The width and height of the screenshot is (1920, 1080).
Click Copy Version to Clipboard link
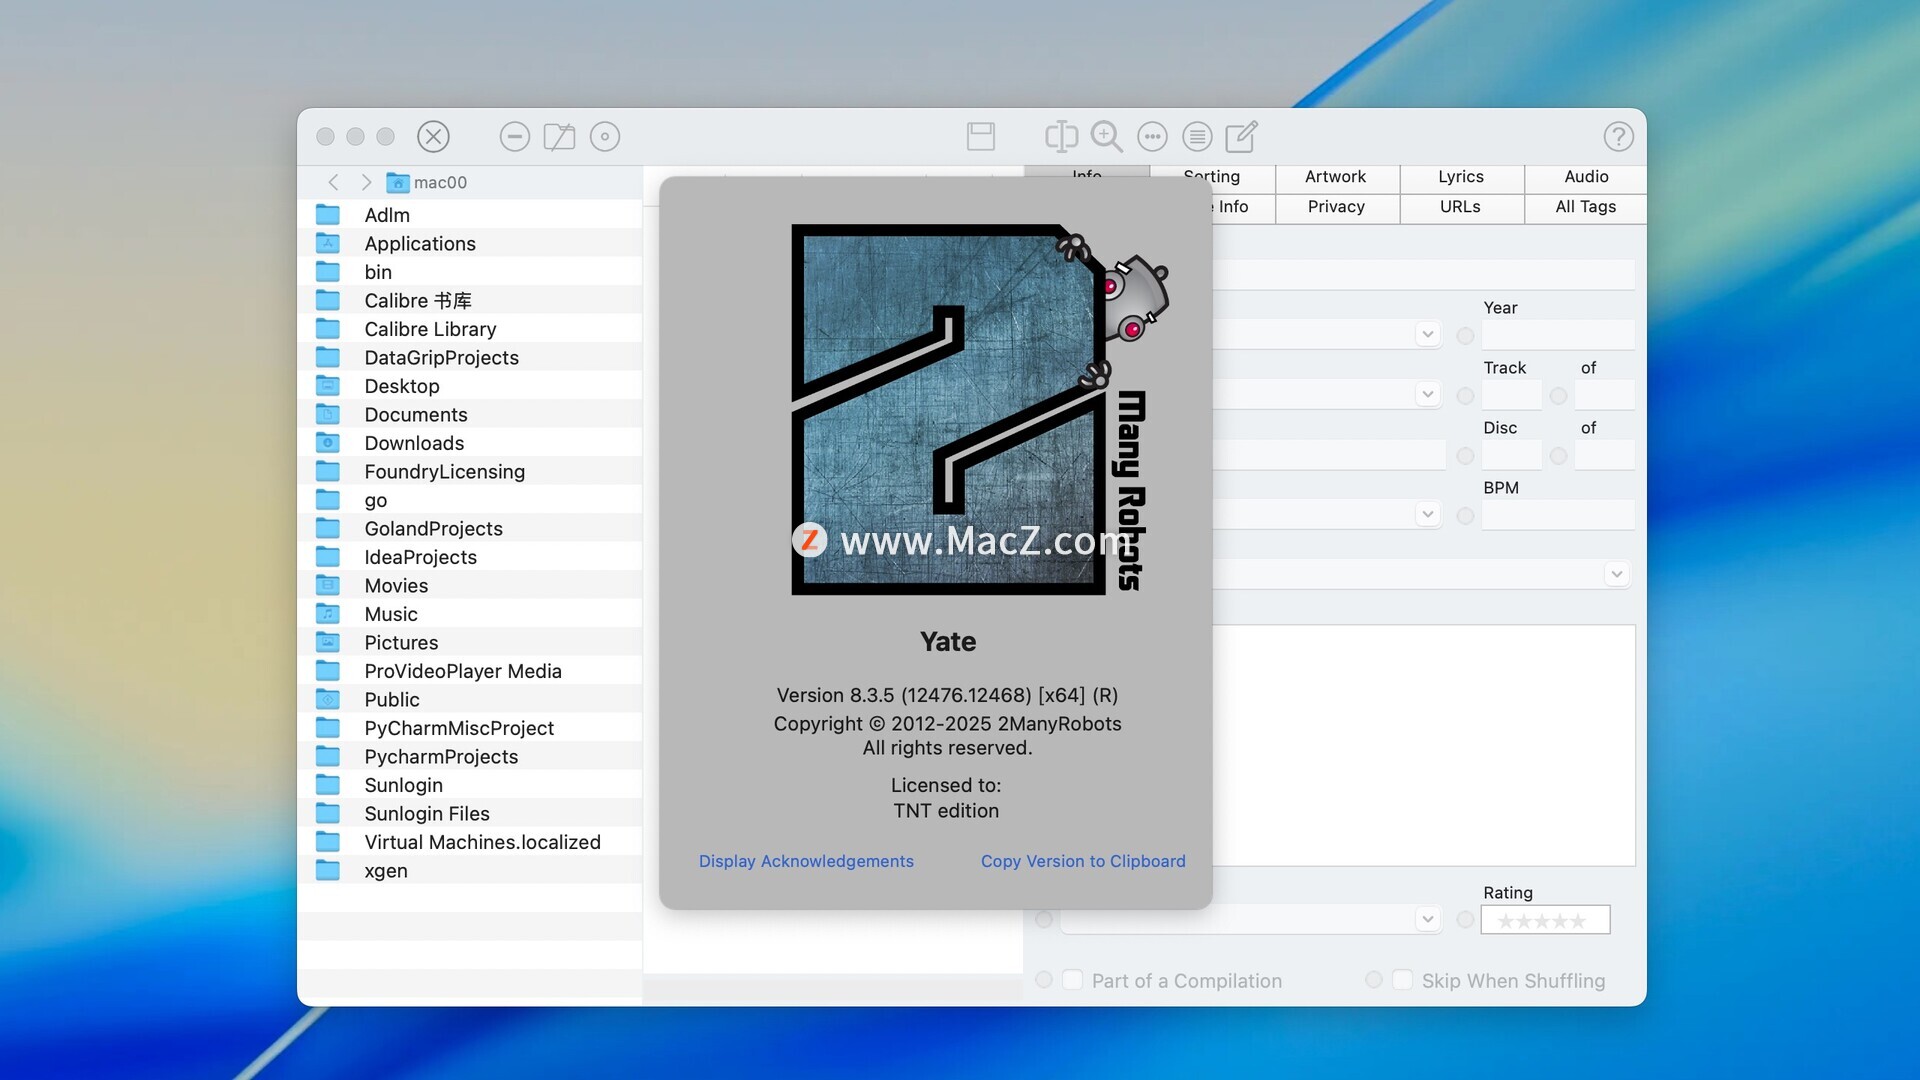1083,861
